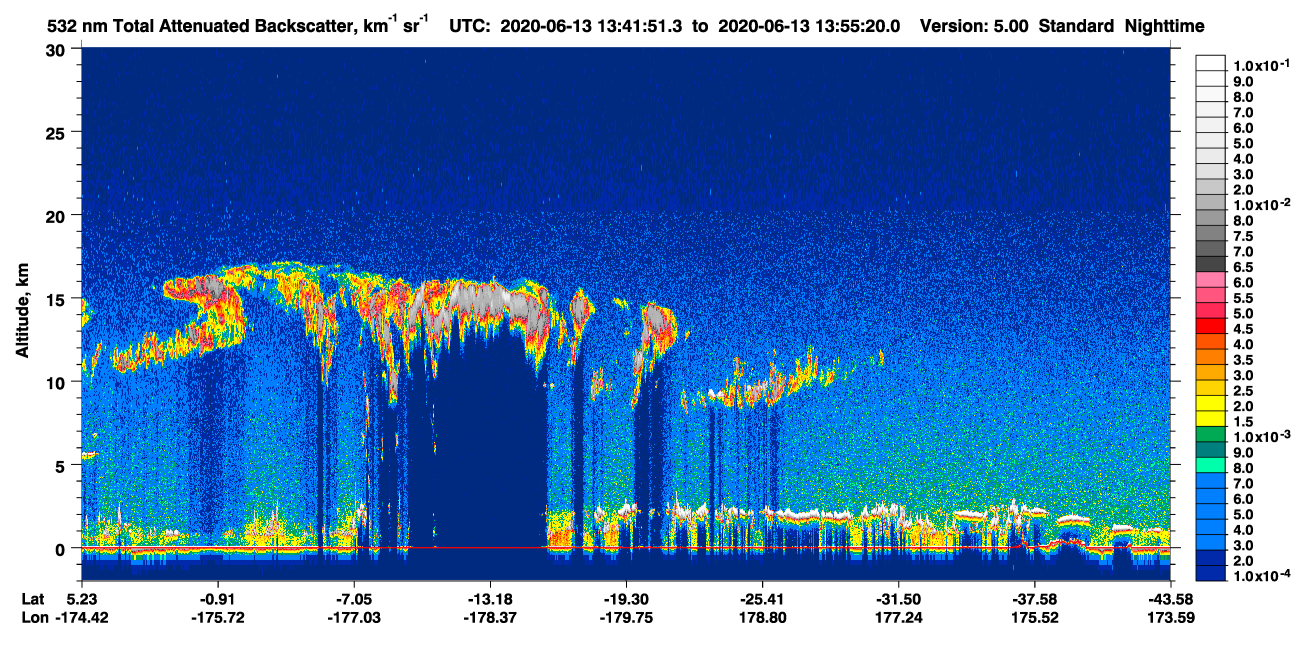Click longitude value '-175.72'
Screen dimensions: 1300x667
click(x=217, y=618)
